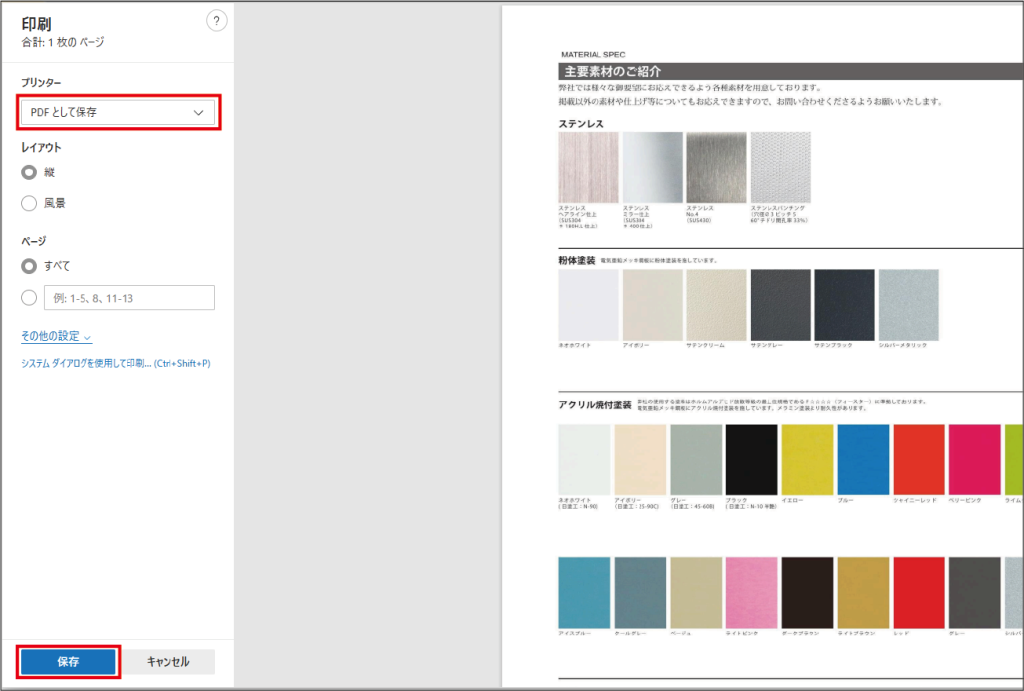The width and height of the screenshot is (1024, 691).
Task: Click the サテンブラック powder coating sample
Action: 844,304
